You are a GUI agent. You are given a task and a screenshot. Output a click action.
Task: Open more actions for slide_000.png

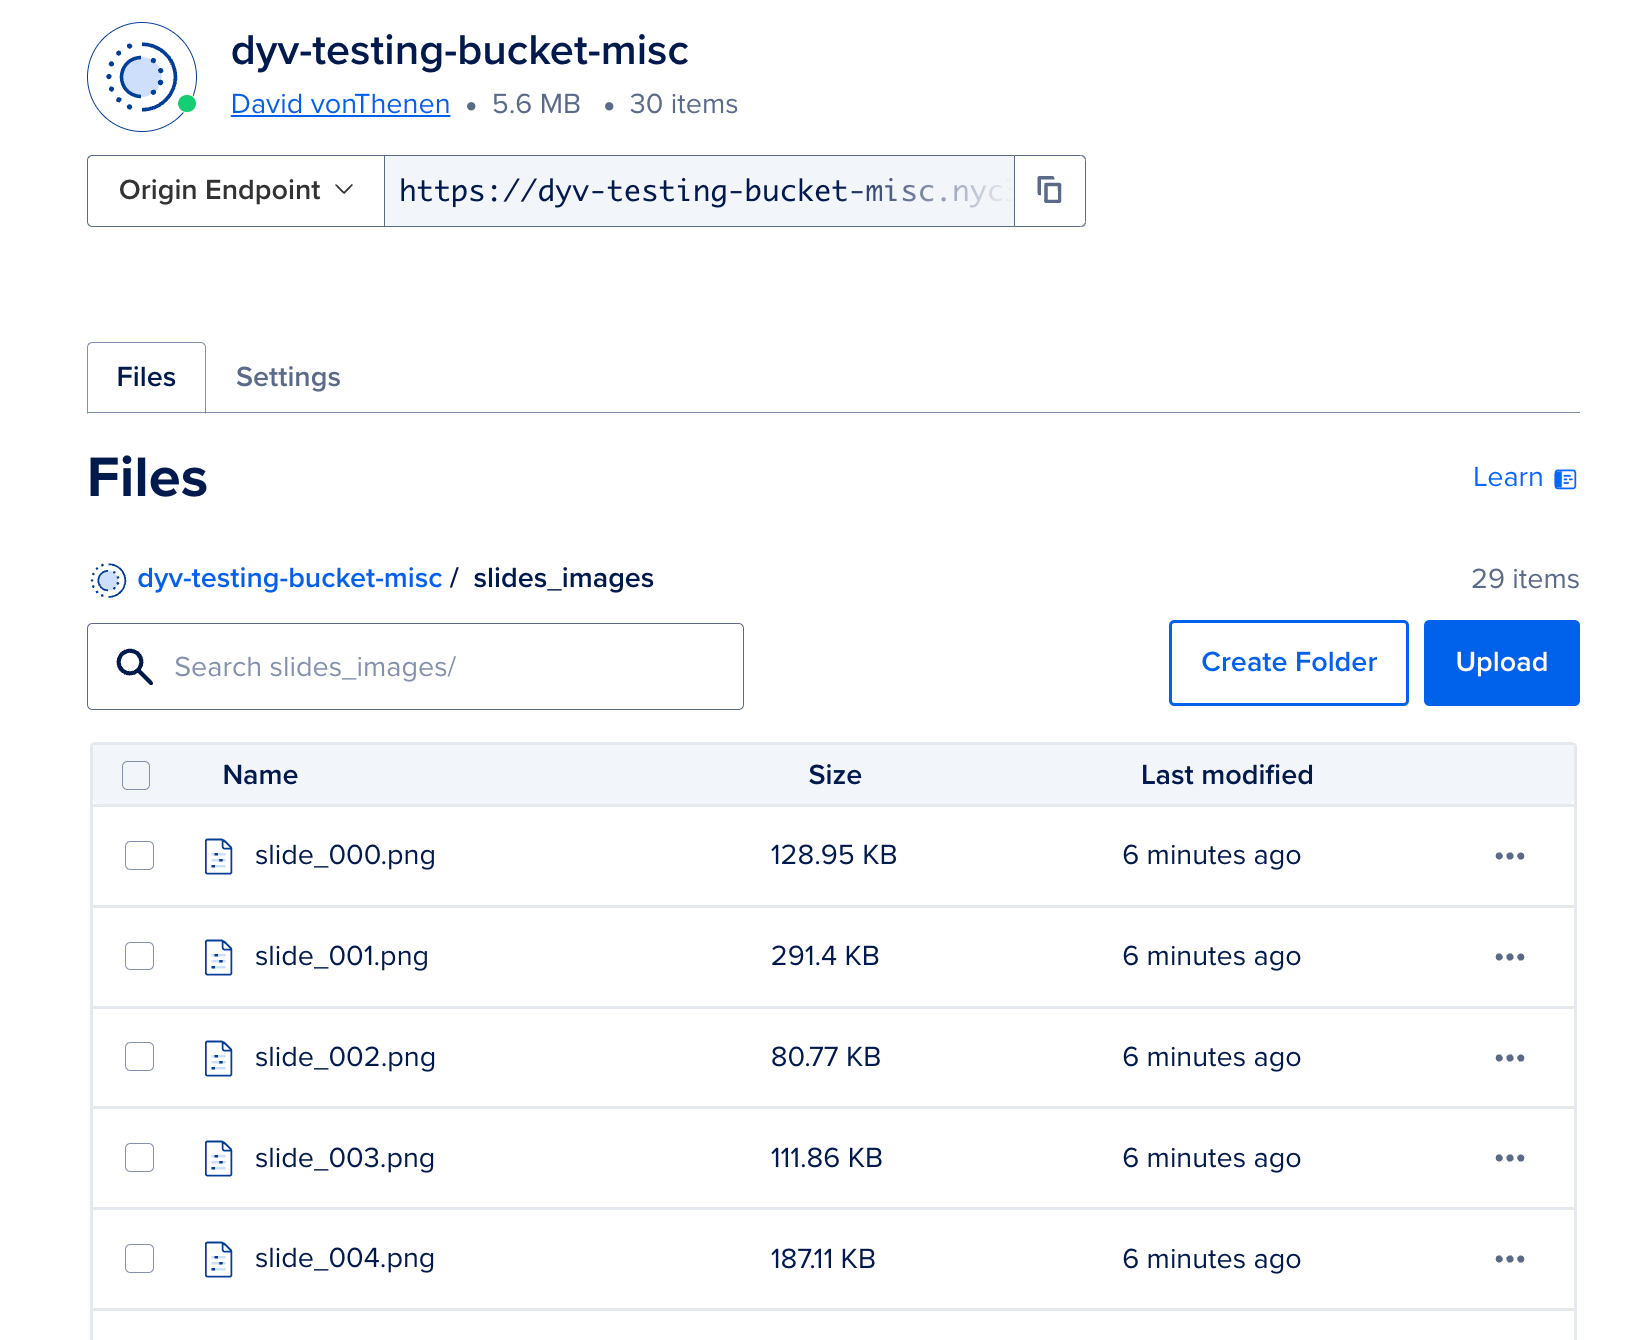1510,856
